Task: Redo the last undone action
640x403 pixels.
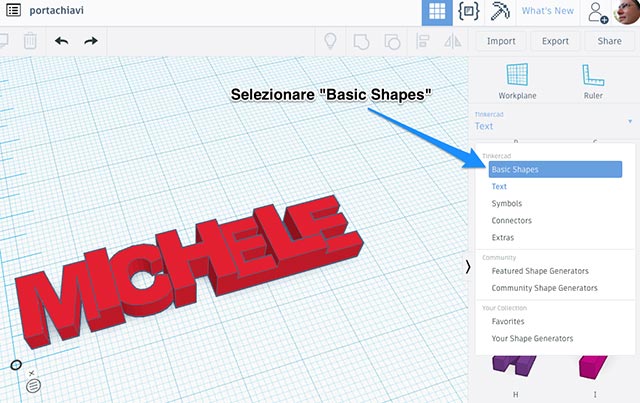Action: (91, 41)
